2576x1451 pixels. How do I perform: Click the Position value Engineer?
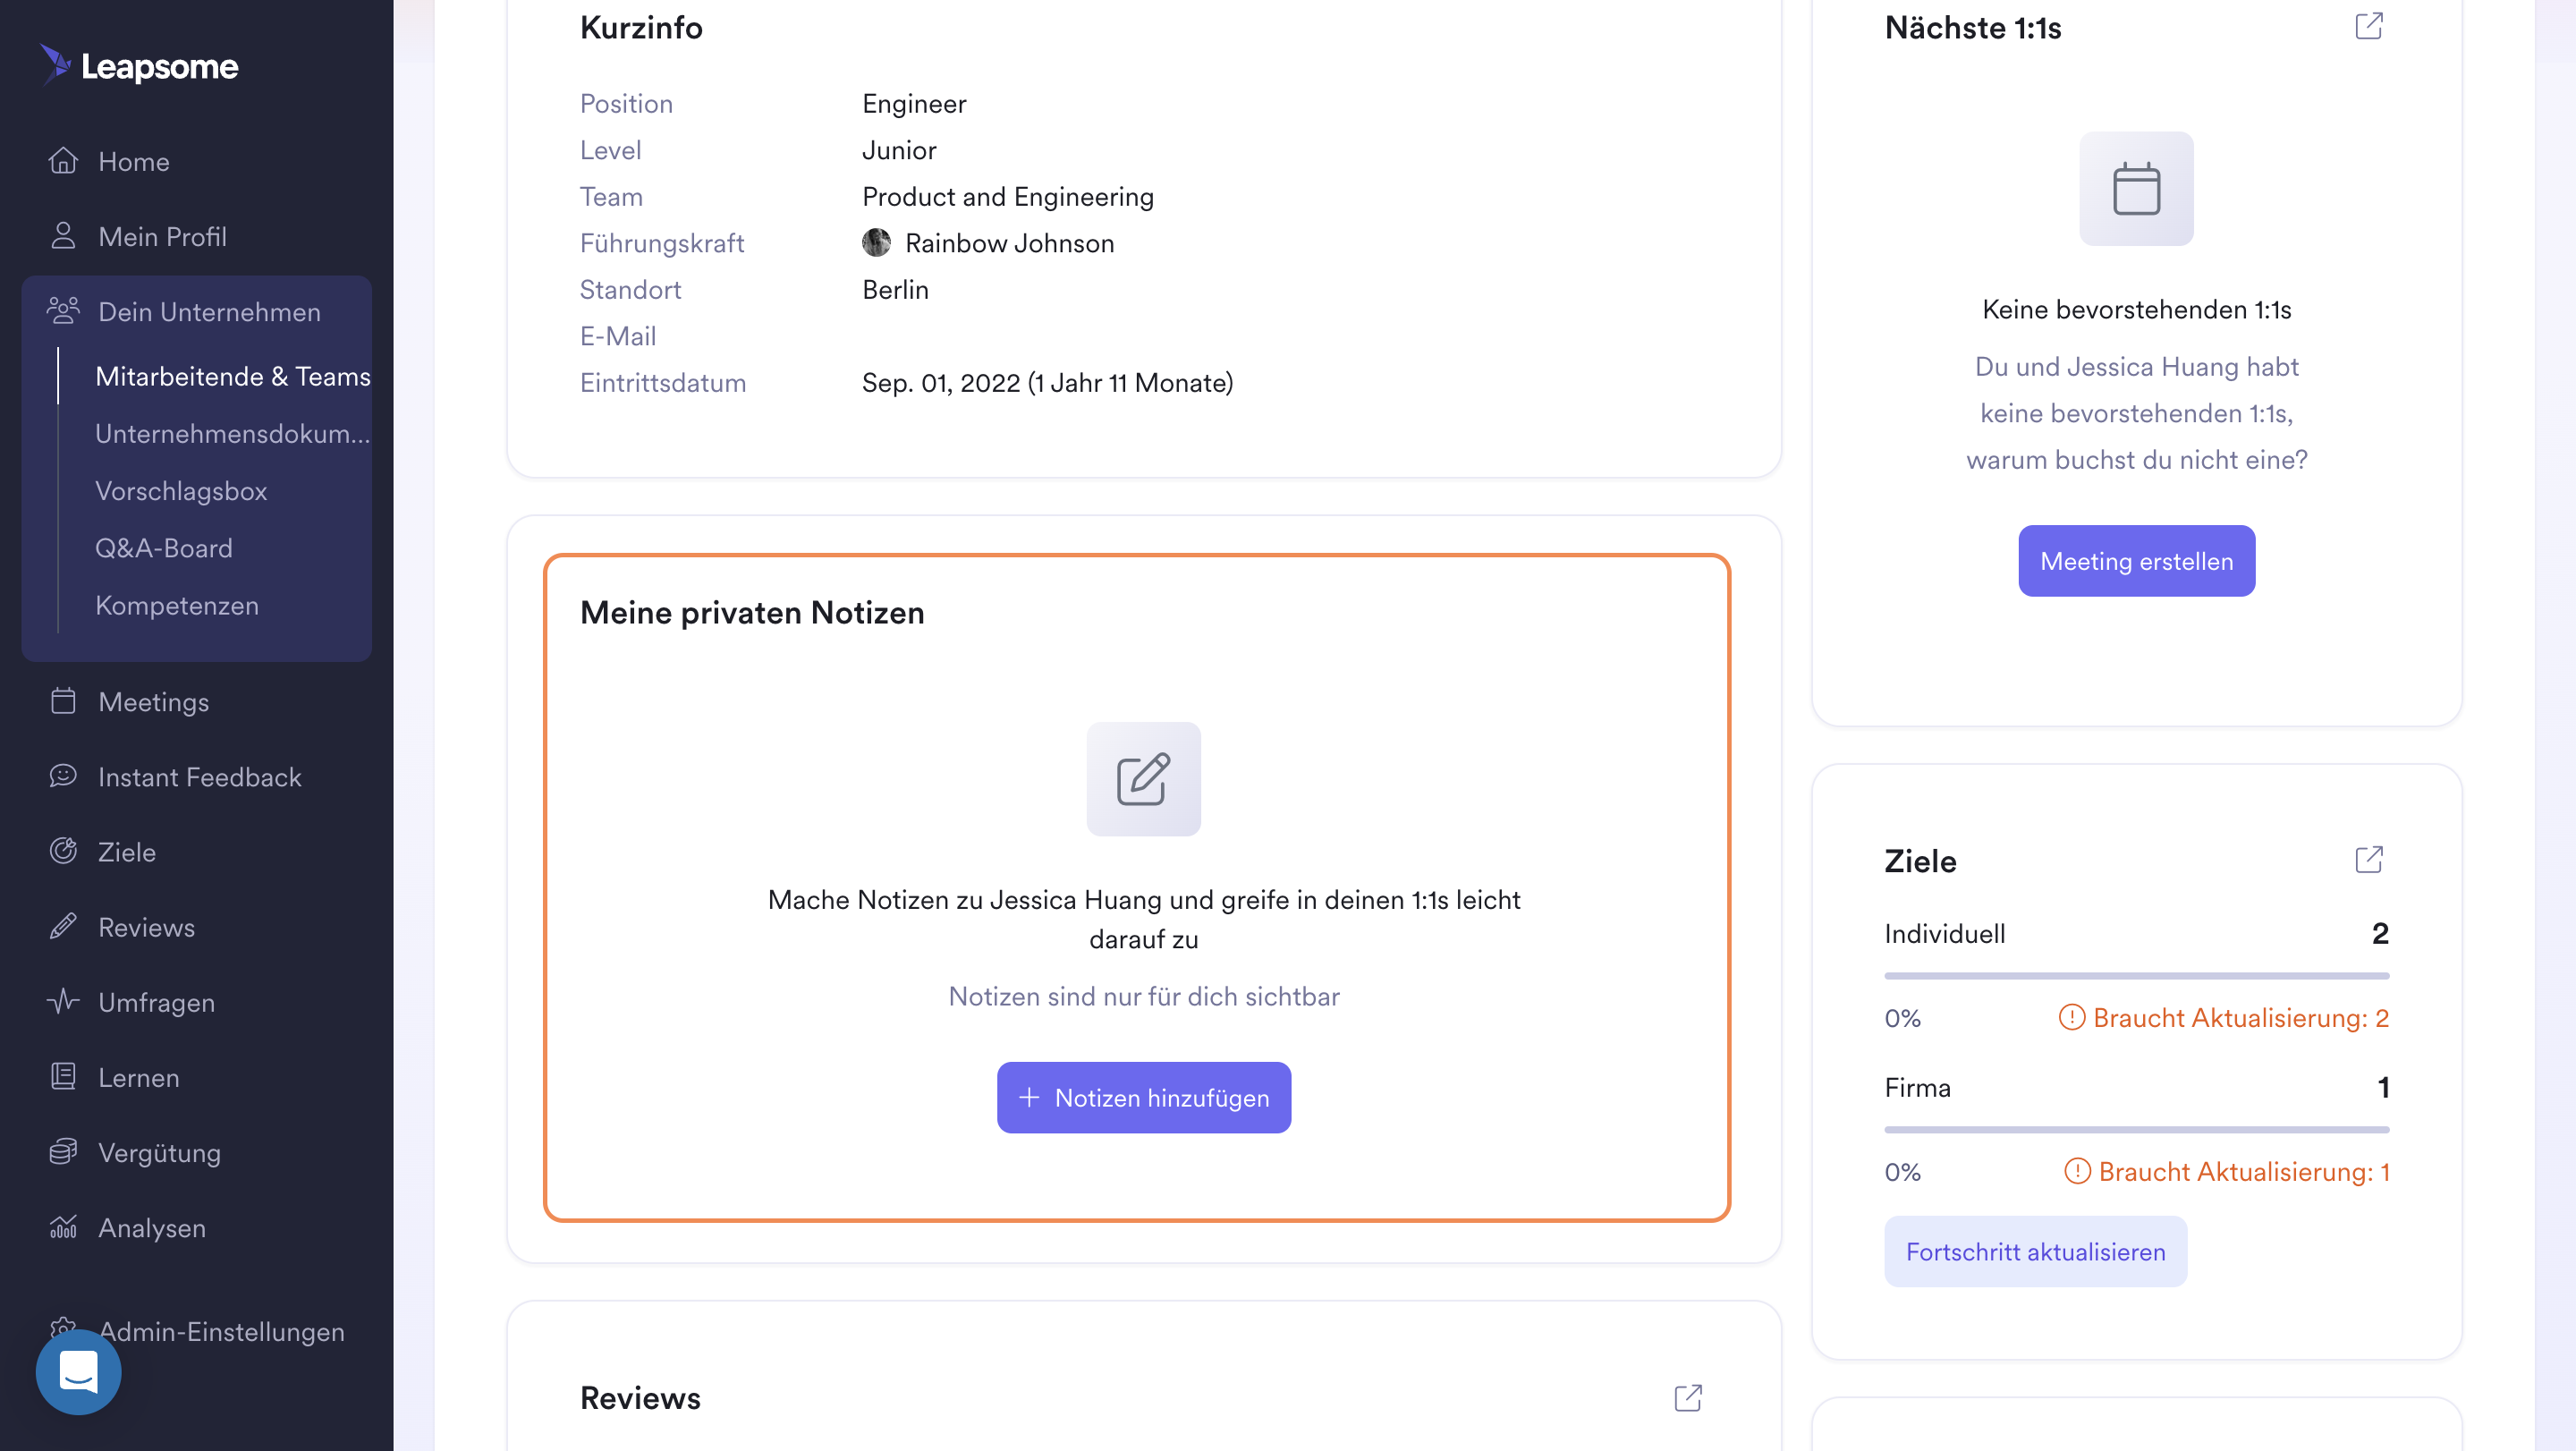pyautogui.click(x=914, y=103)
